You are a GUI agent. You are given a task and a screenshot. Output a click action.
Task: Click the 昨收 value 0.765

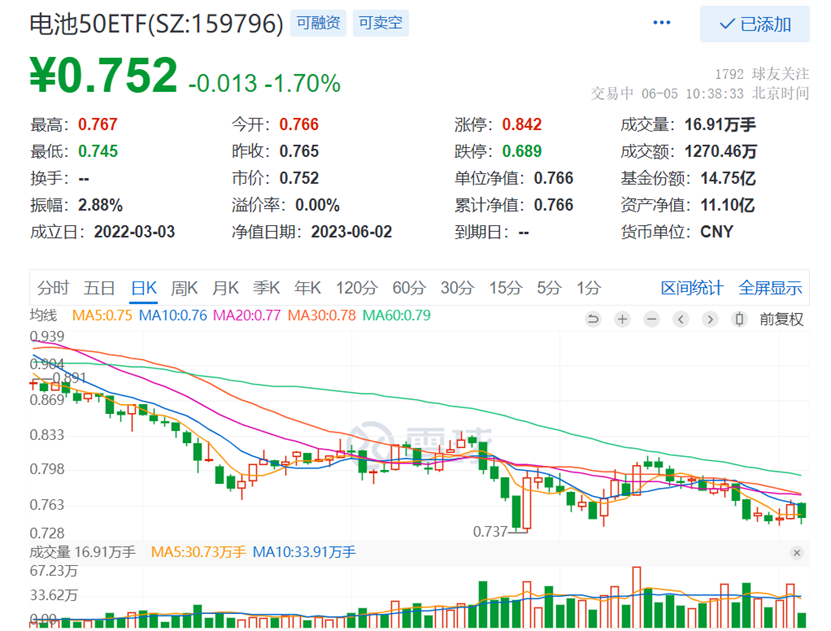coord(299,151)
